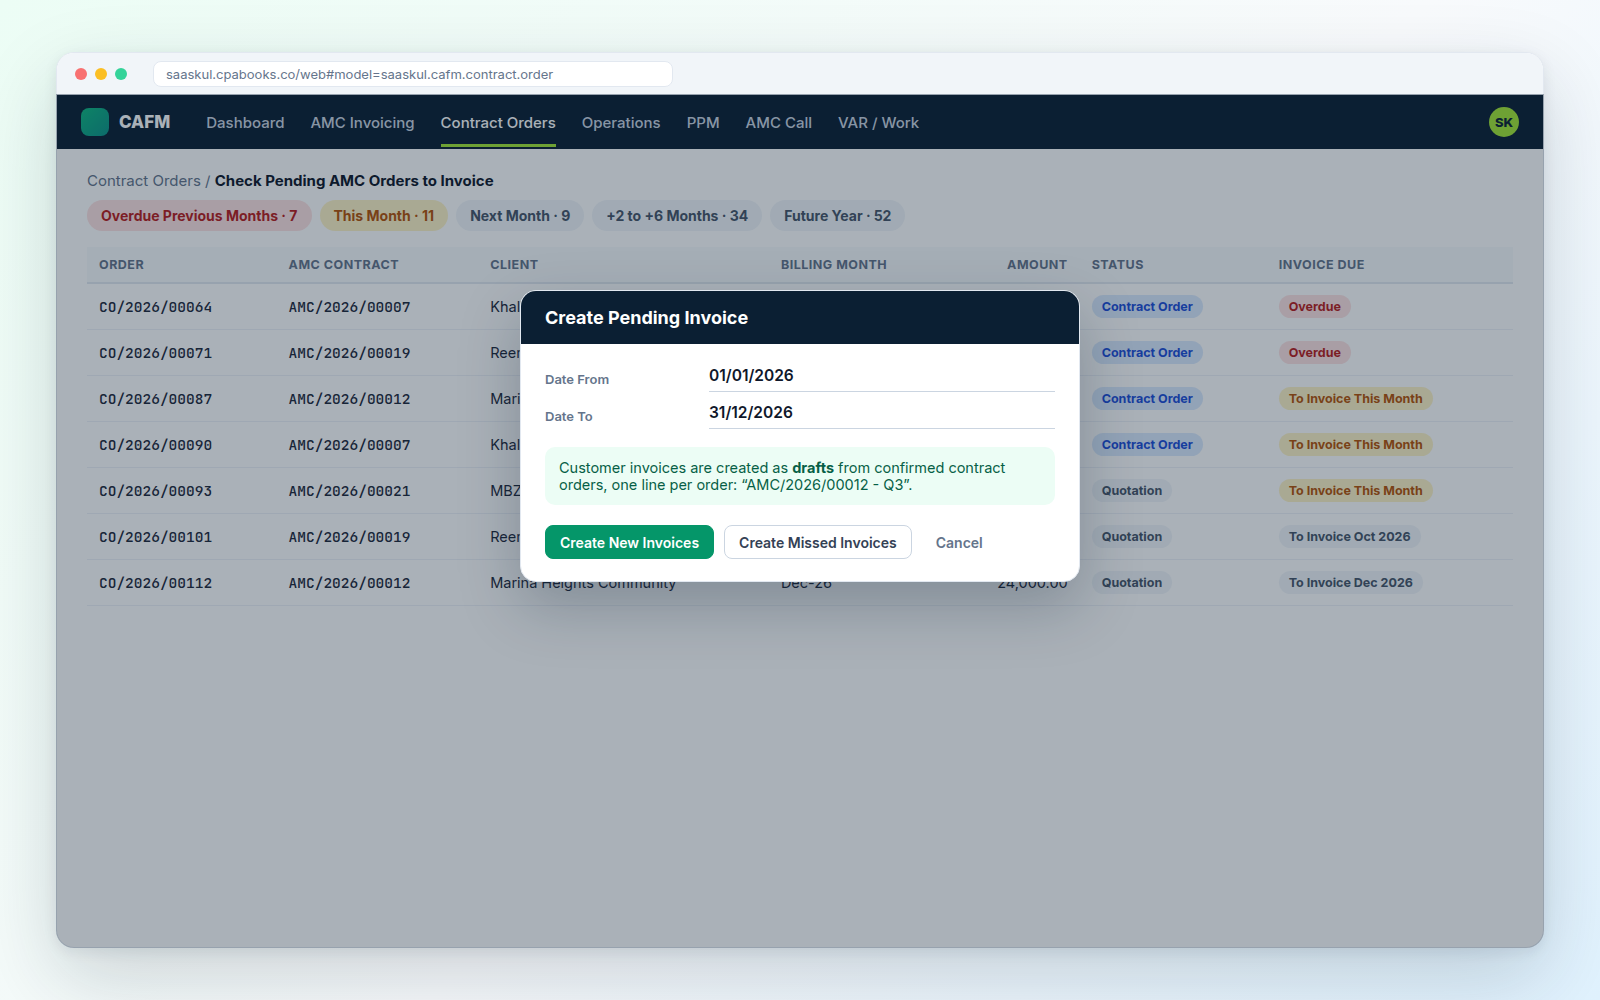Screen dimensions: 1600x1000
Task: Cancel the Create Pending Invoice dialog
Action: 959,542
